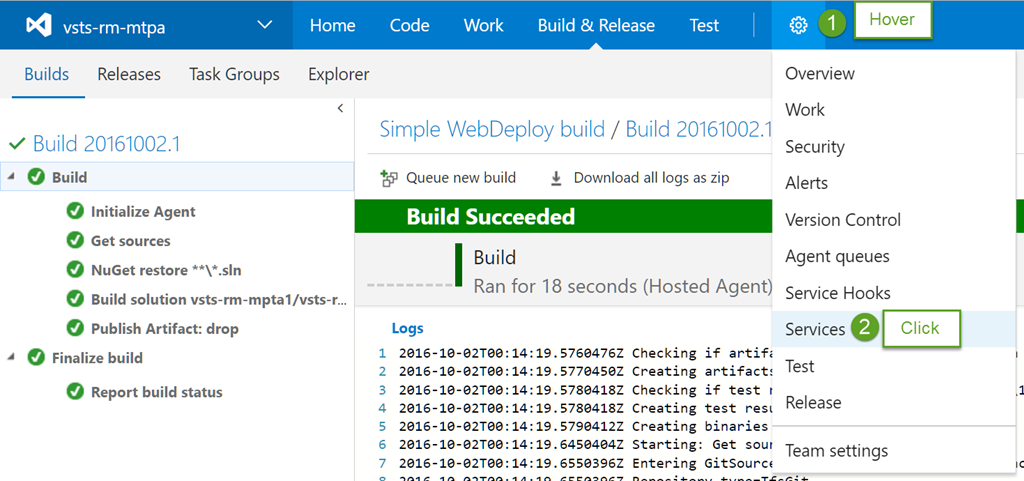Image resolution: width=1024 pixels, height=481 pixels.
Task: Click green check beside Publish Artifact: drop
Action: point(74,328)
